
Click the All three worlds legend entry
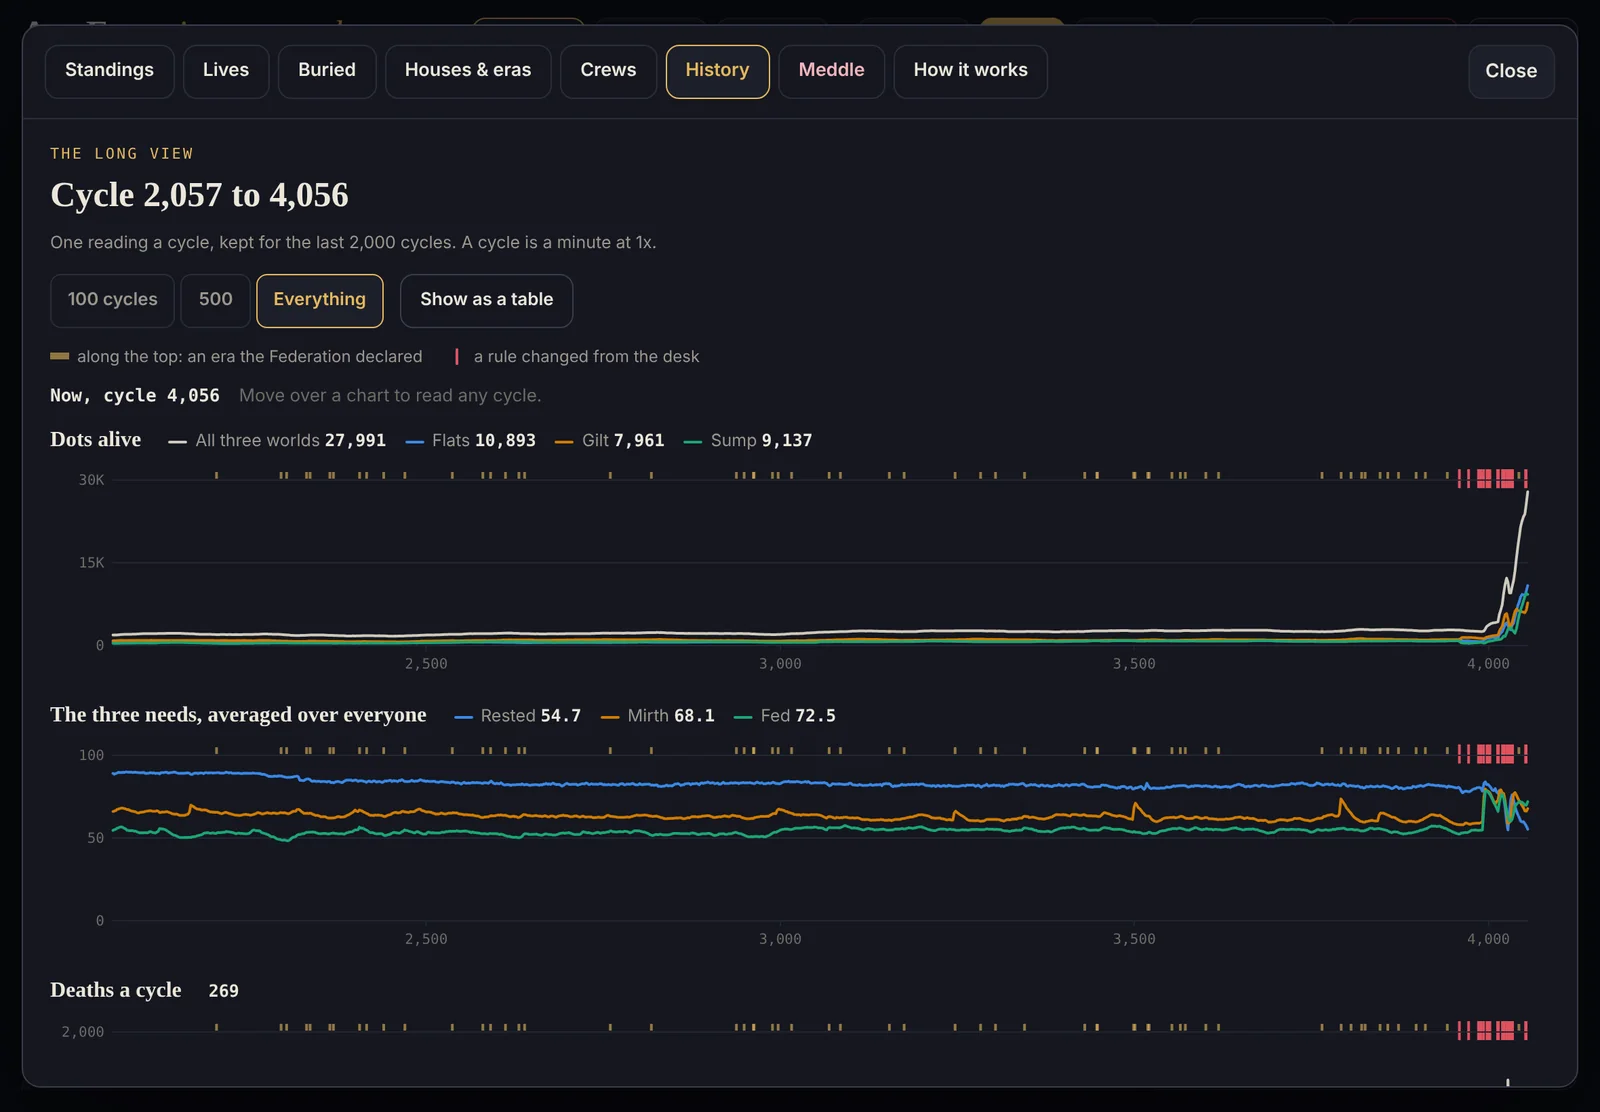pos(277,441)
